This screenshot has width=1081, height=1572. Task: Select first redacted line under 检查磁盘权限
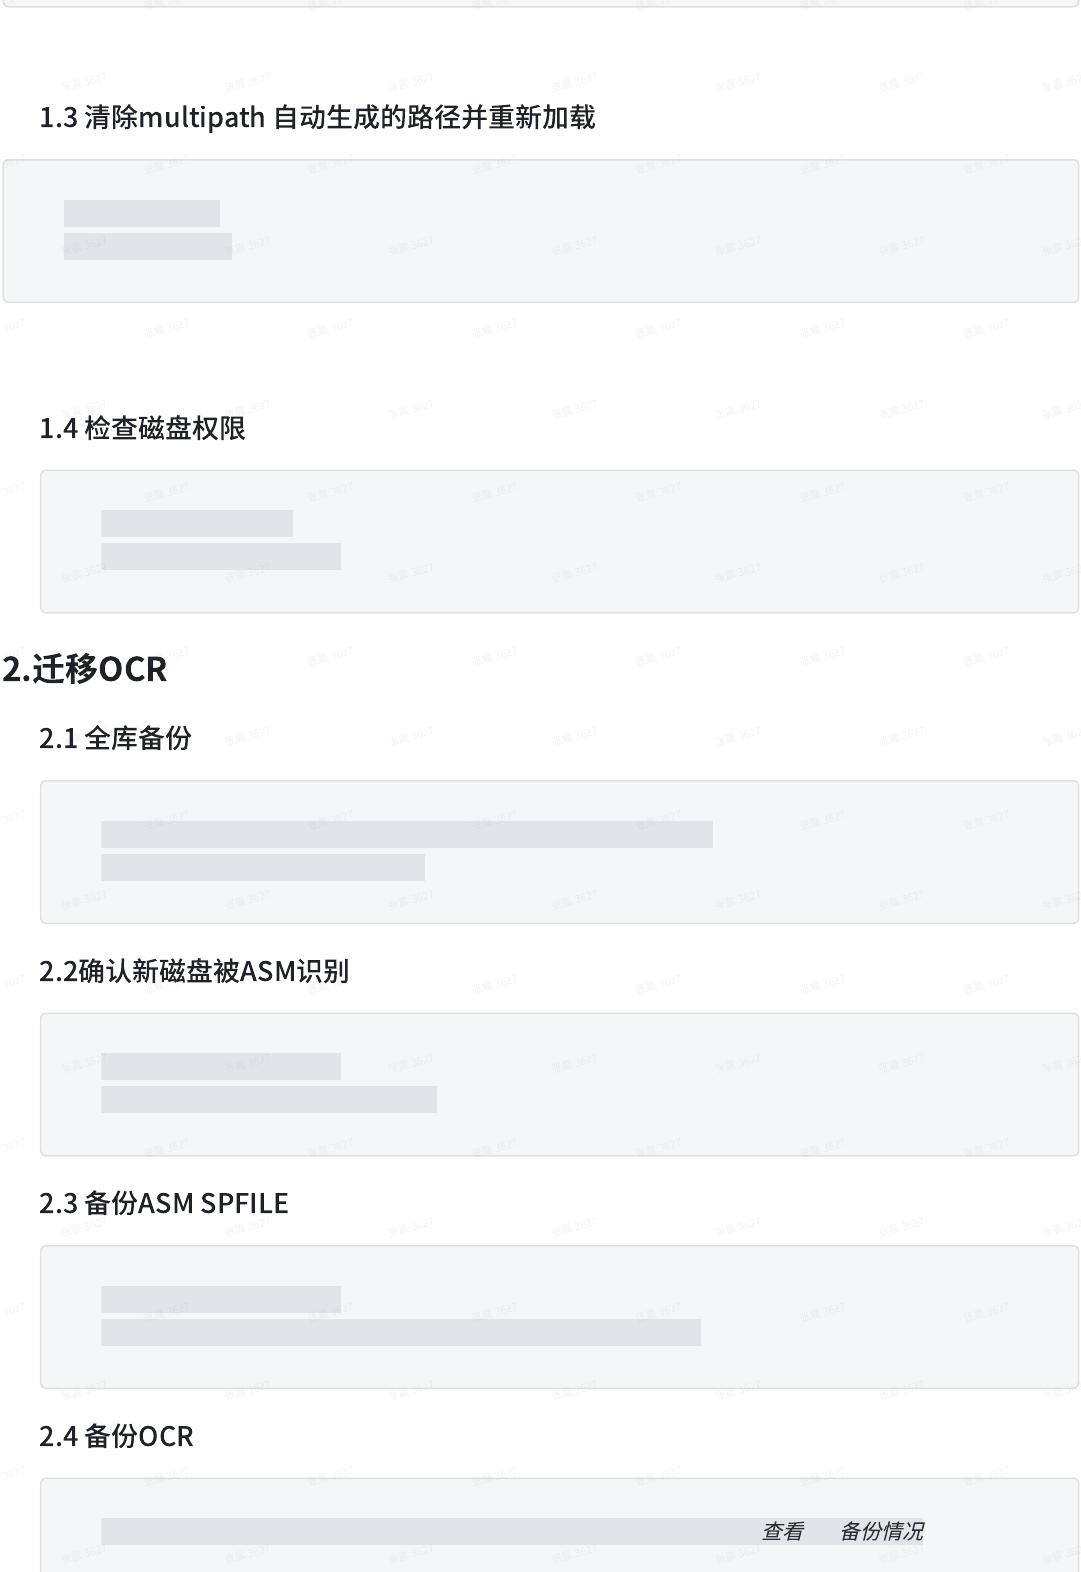point(197,523)
